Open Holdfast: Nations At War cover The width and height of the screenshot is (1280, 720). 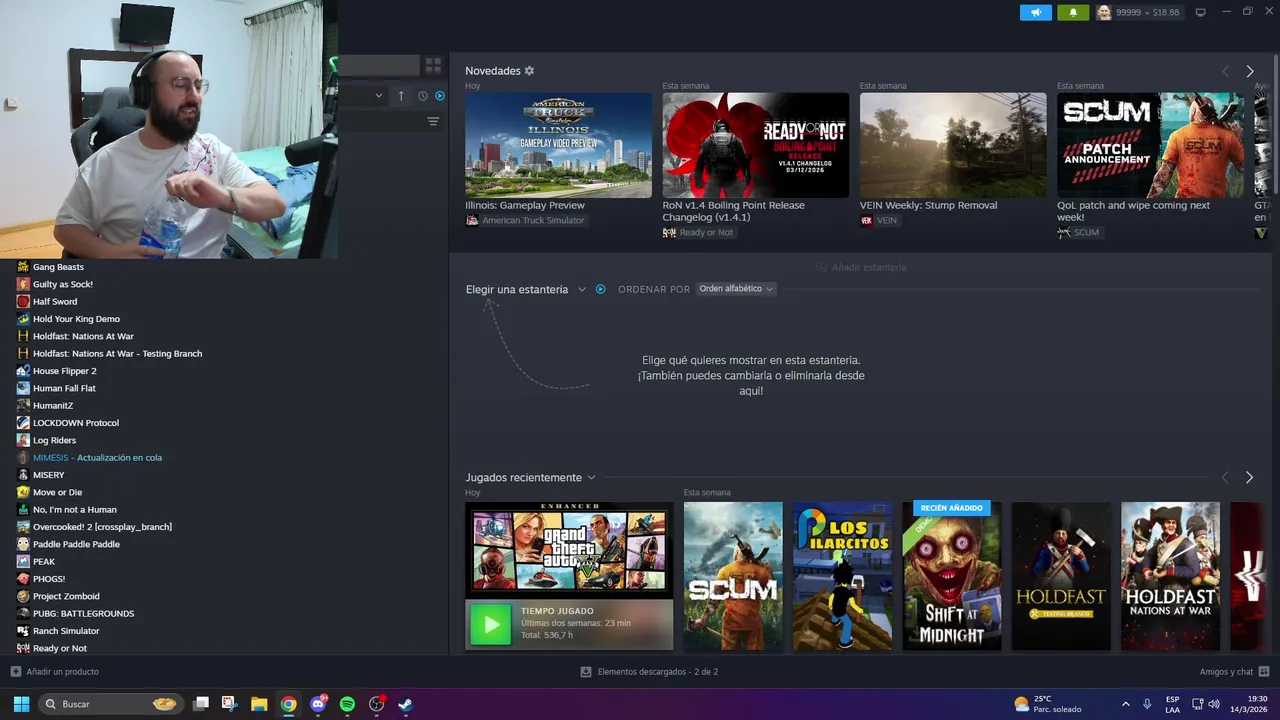(x=1170, y=576)
